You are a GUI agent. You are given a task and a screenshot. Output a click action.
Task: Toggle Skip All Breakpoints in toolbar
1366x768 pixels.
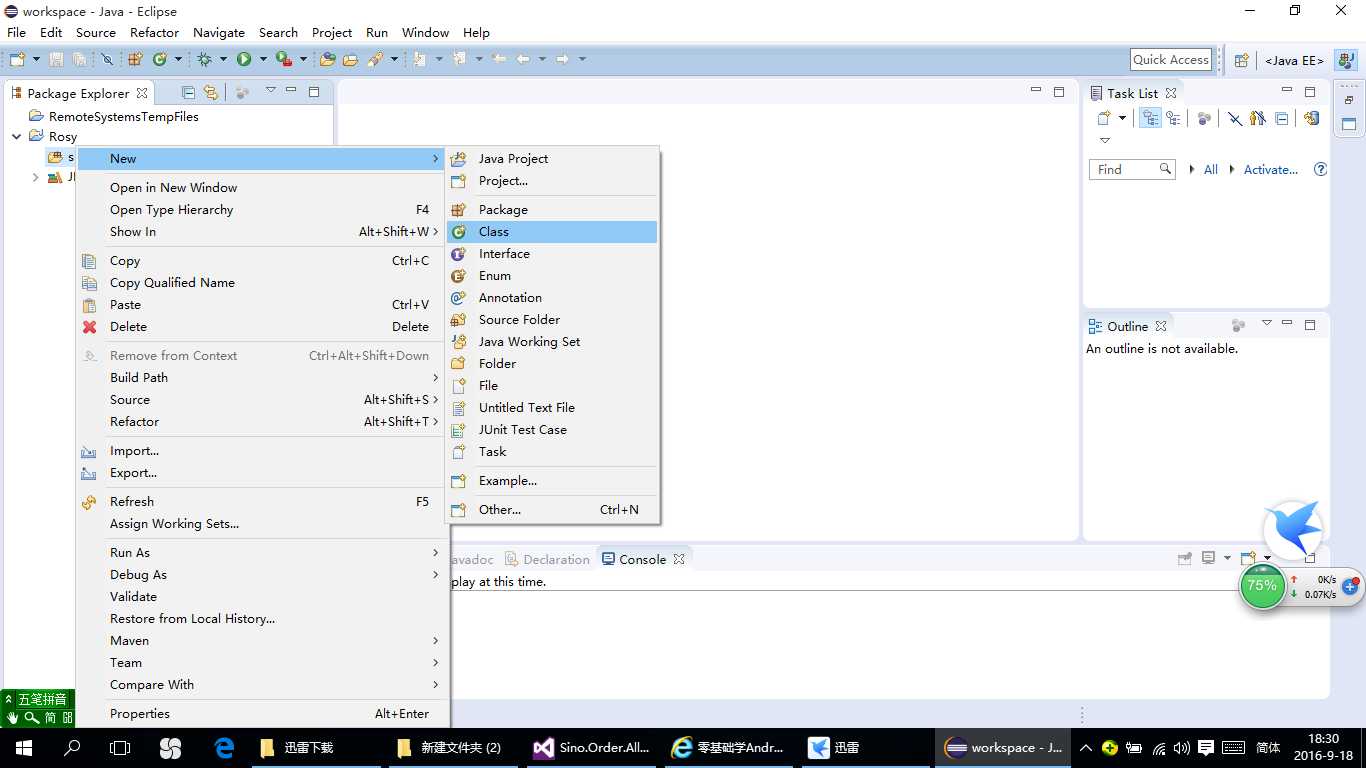pyautogui.click(x=107, y=59)
